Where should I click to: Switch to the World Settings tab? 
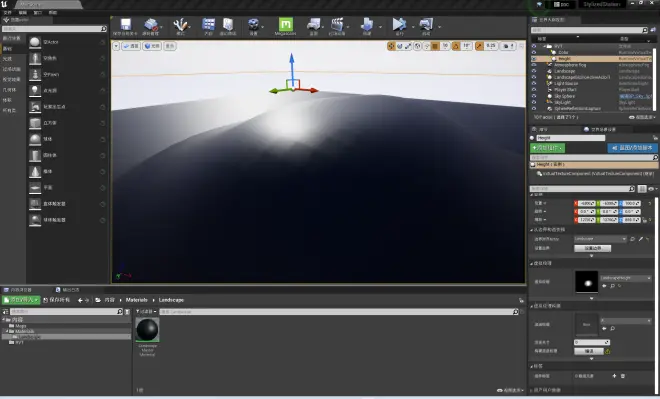[600, 129]
